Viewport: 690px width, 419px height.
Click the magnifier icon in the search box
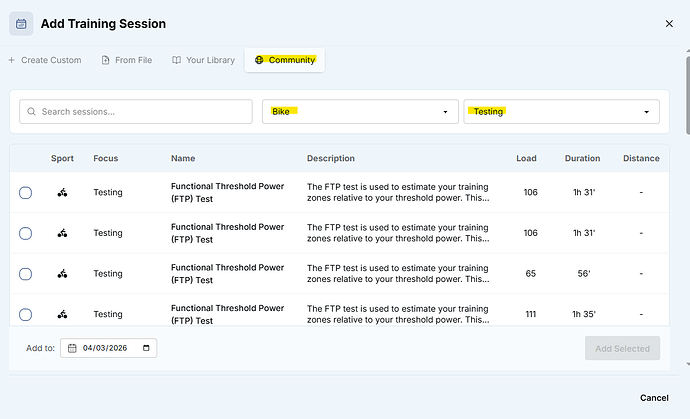pyautogui.click(x=31, y=112)
